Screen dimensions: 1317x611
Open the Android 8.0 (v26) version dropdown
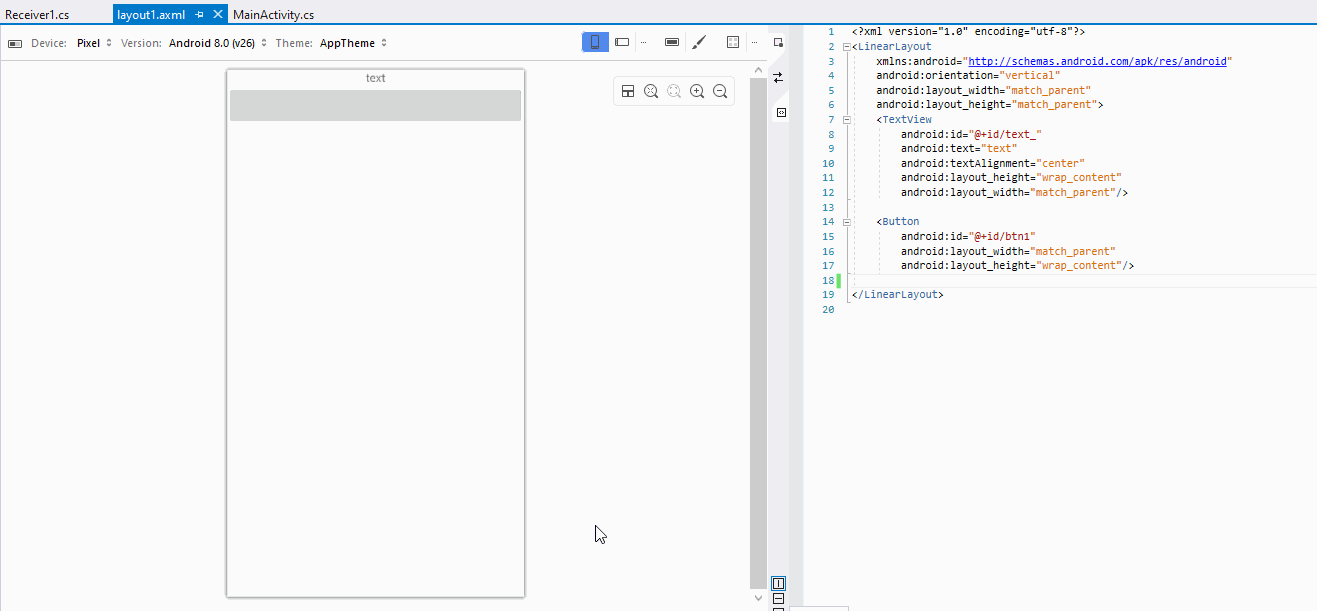pyautogui.click(x=218, y=43)
